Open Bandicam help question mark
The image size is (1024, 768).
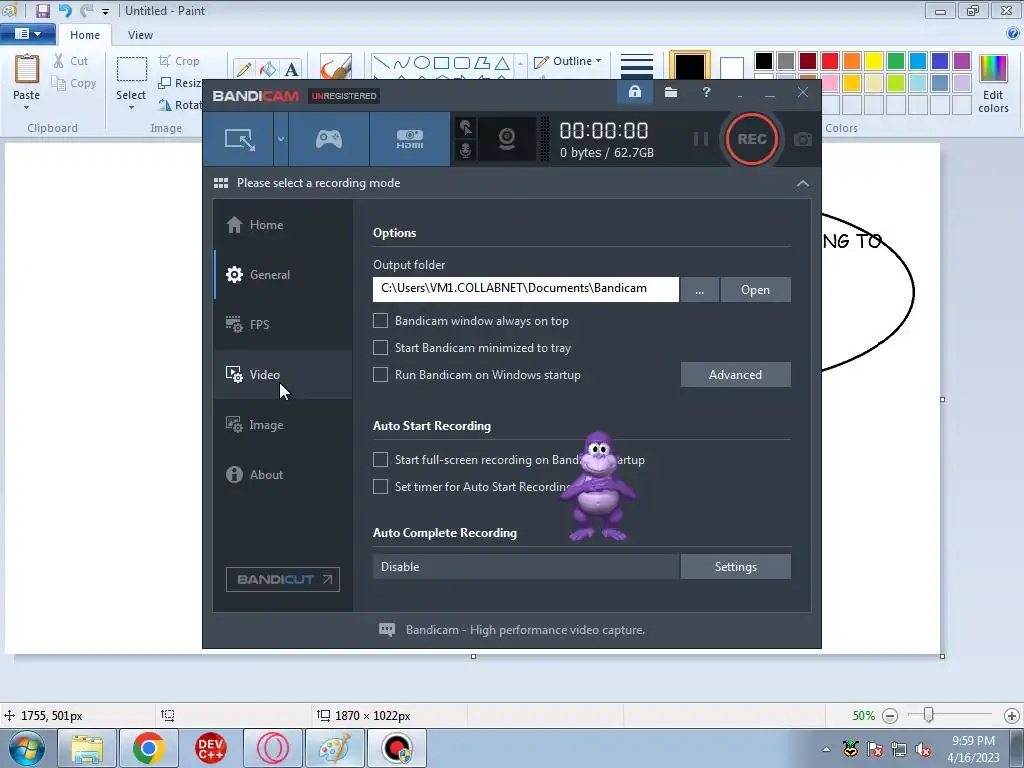[x=706, y=92]
